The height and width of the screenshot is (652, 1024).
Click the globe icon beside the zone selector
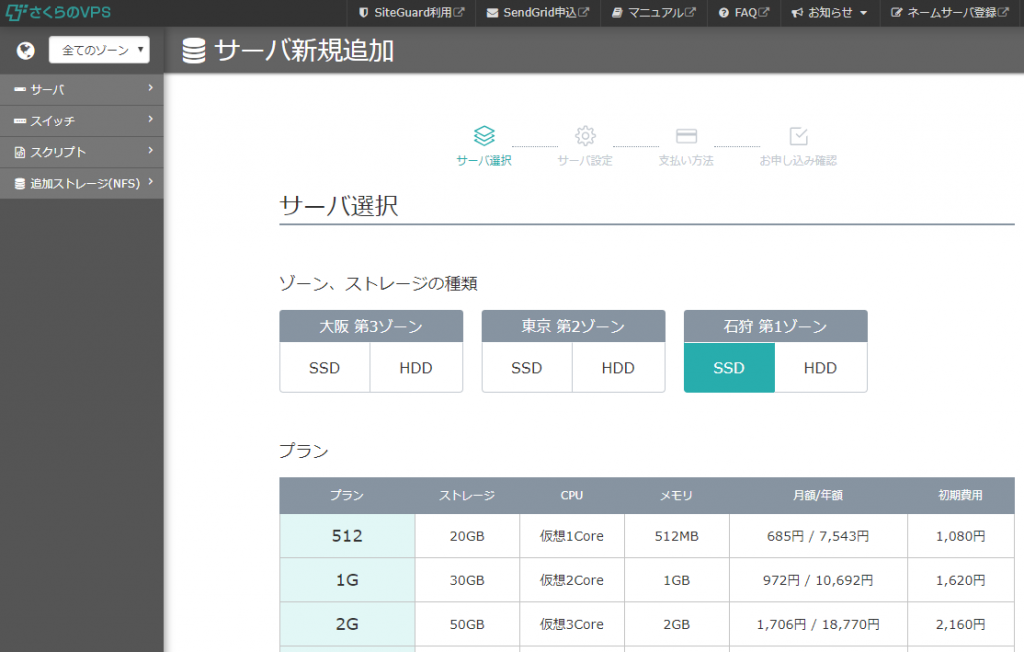[24, 48]
